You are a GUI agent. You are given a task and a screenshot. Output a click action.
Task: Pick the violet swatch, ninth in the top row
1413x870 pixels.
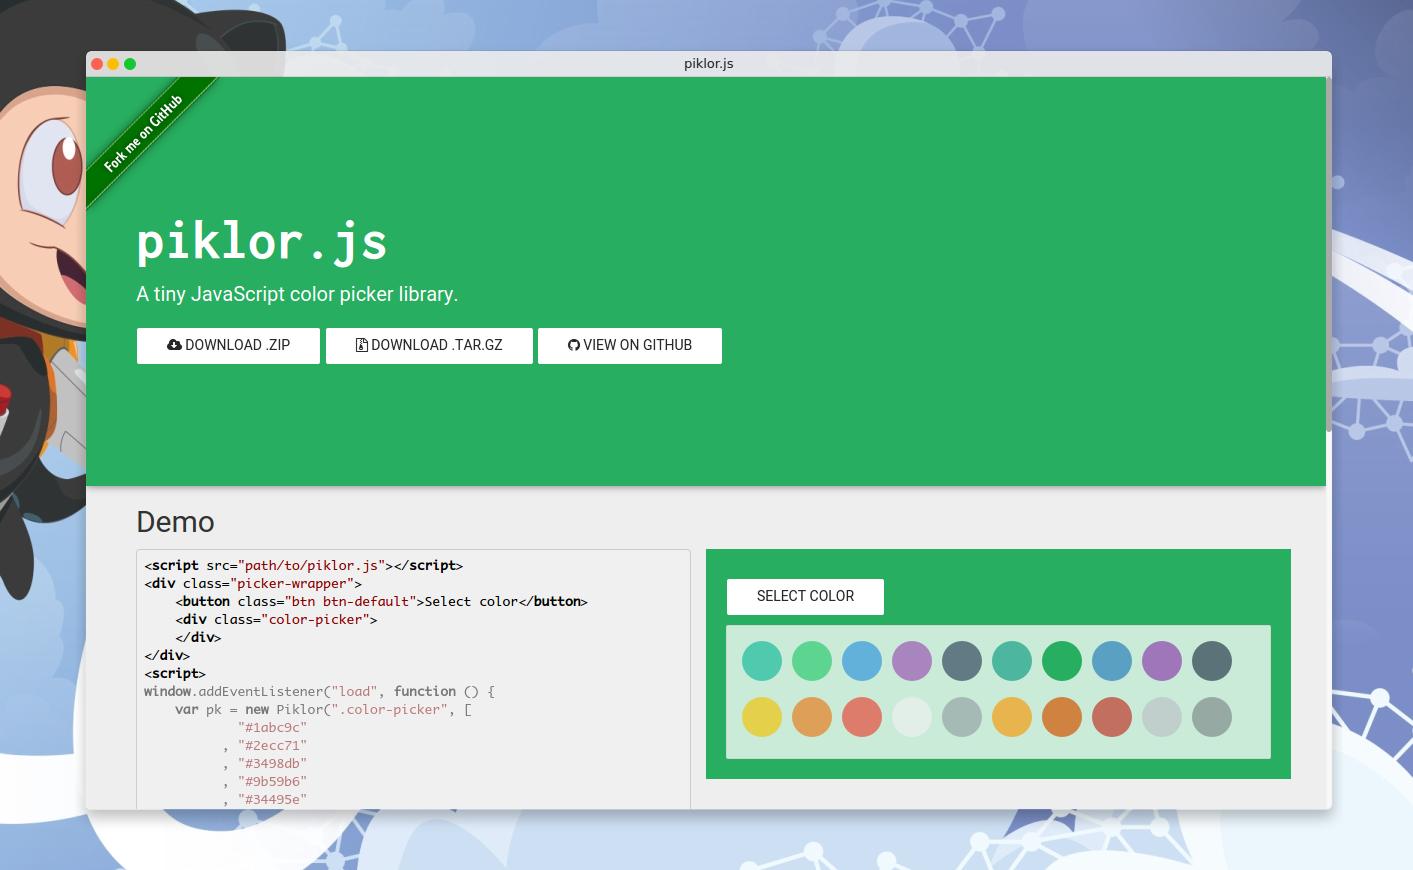click(x=1162, y=661)
